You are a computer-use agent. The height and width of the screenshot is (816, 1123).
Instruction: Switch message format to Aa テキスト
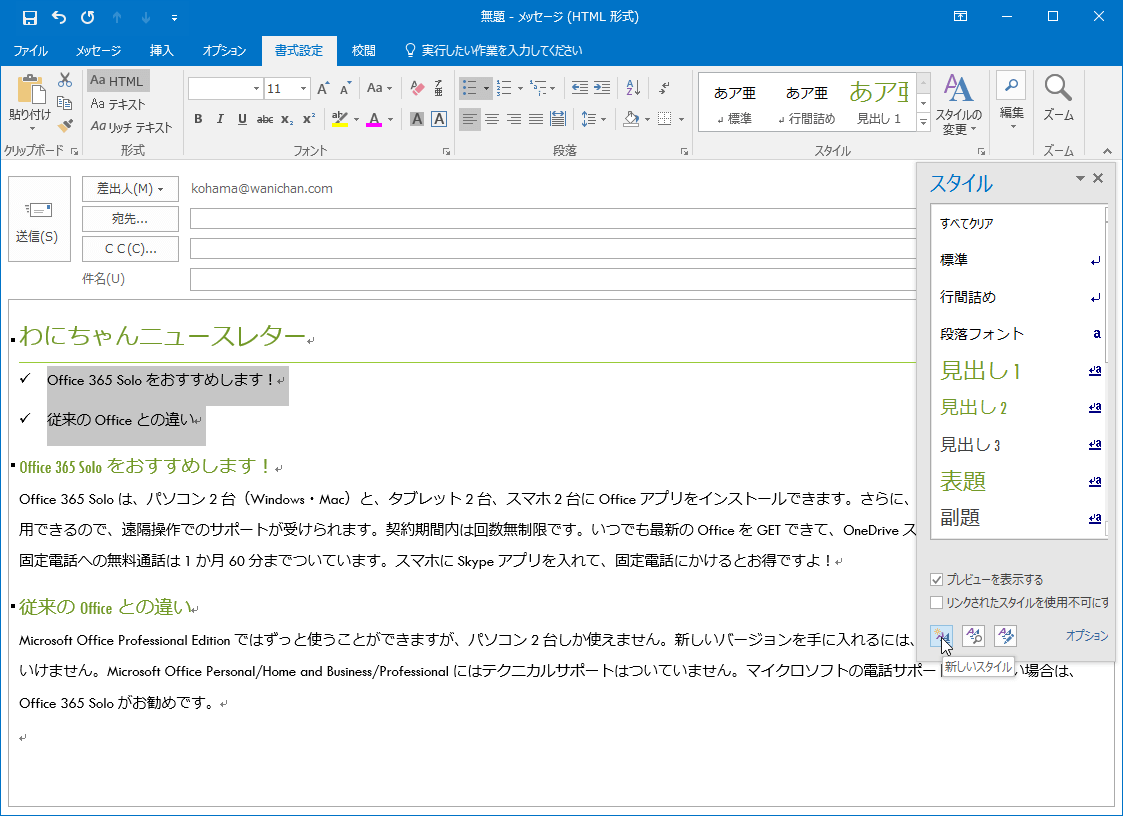[118, 104]
